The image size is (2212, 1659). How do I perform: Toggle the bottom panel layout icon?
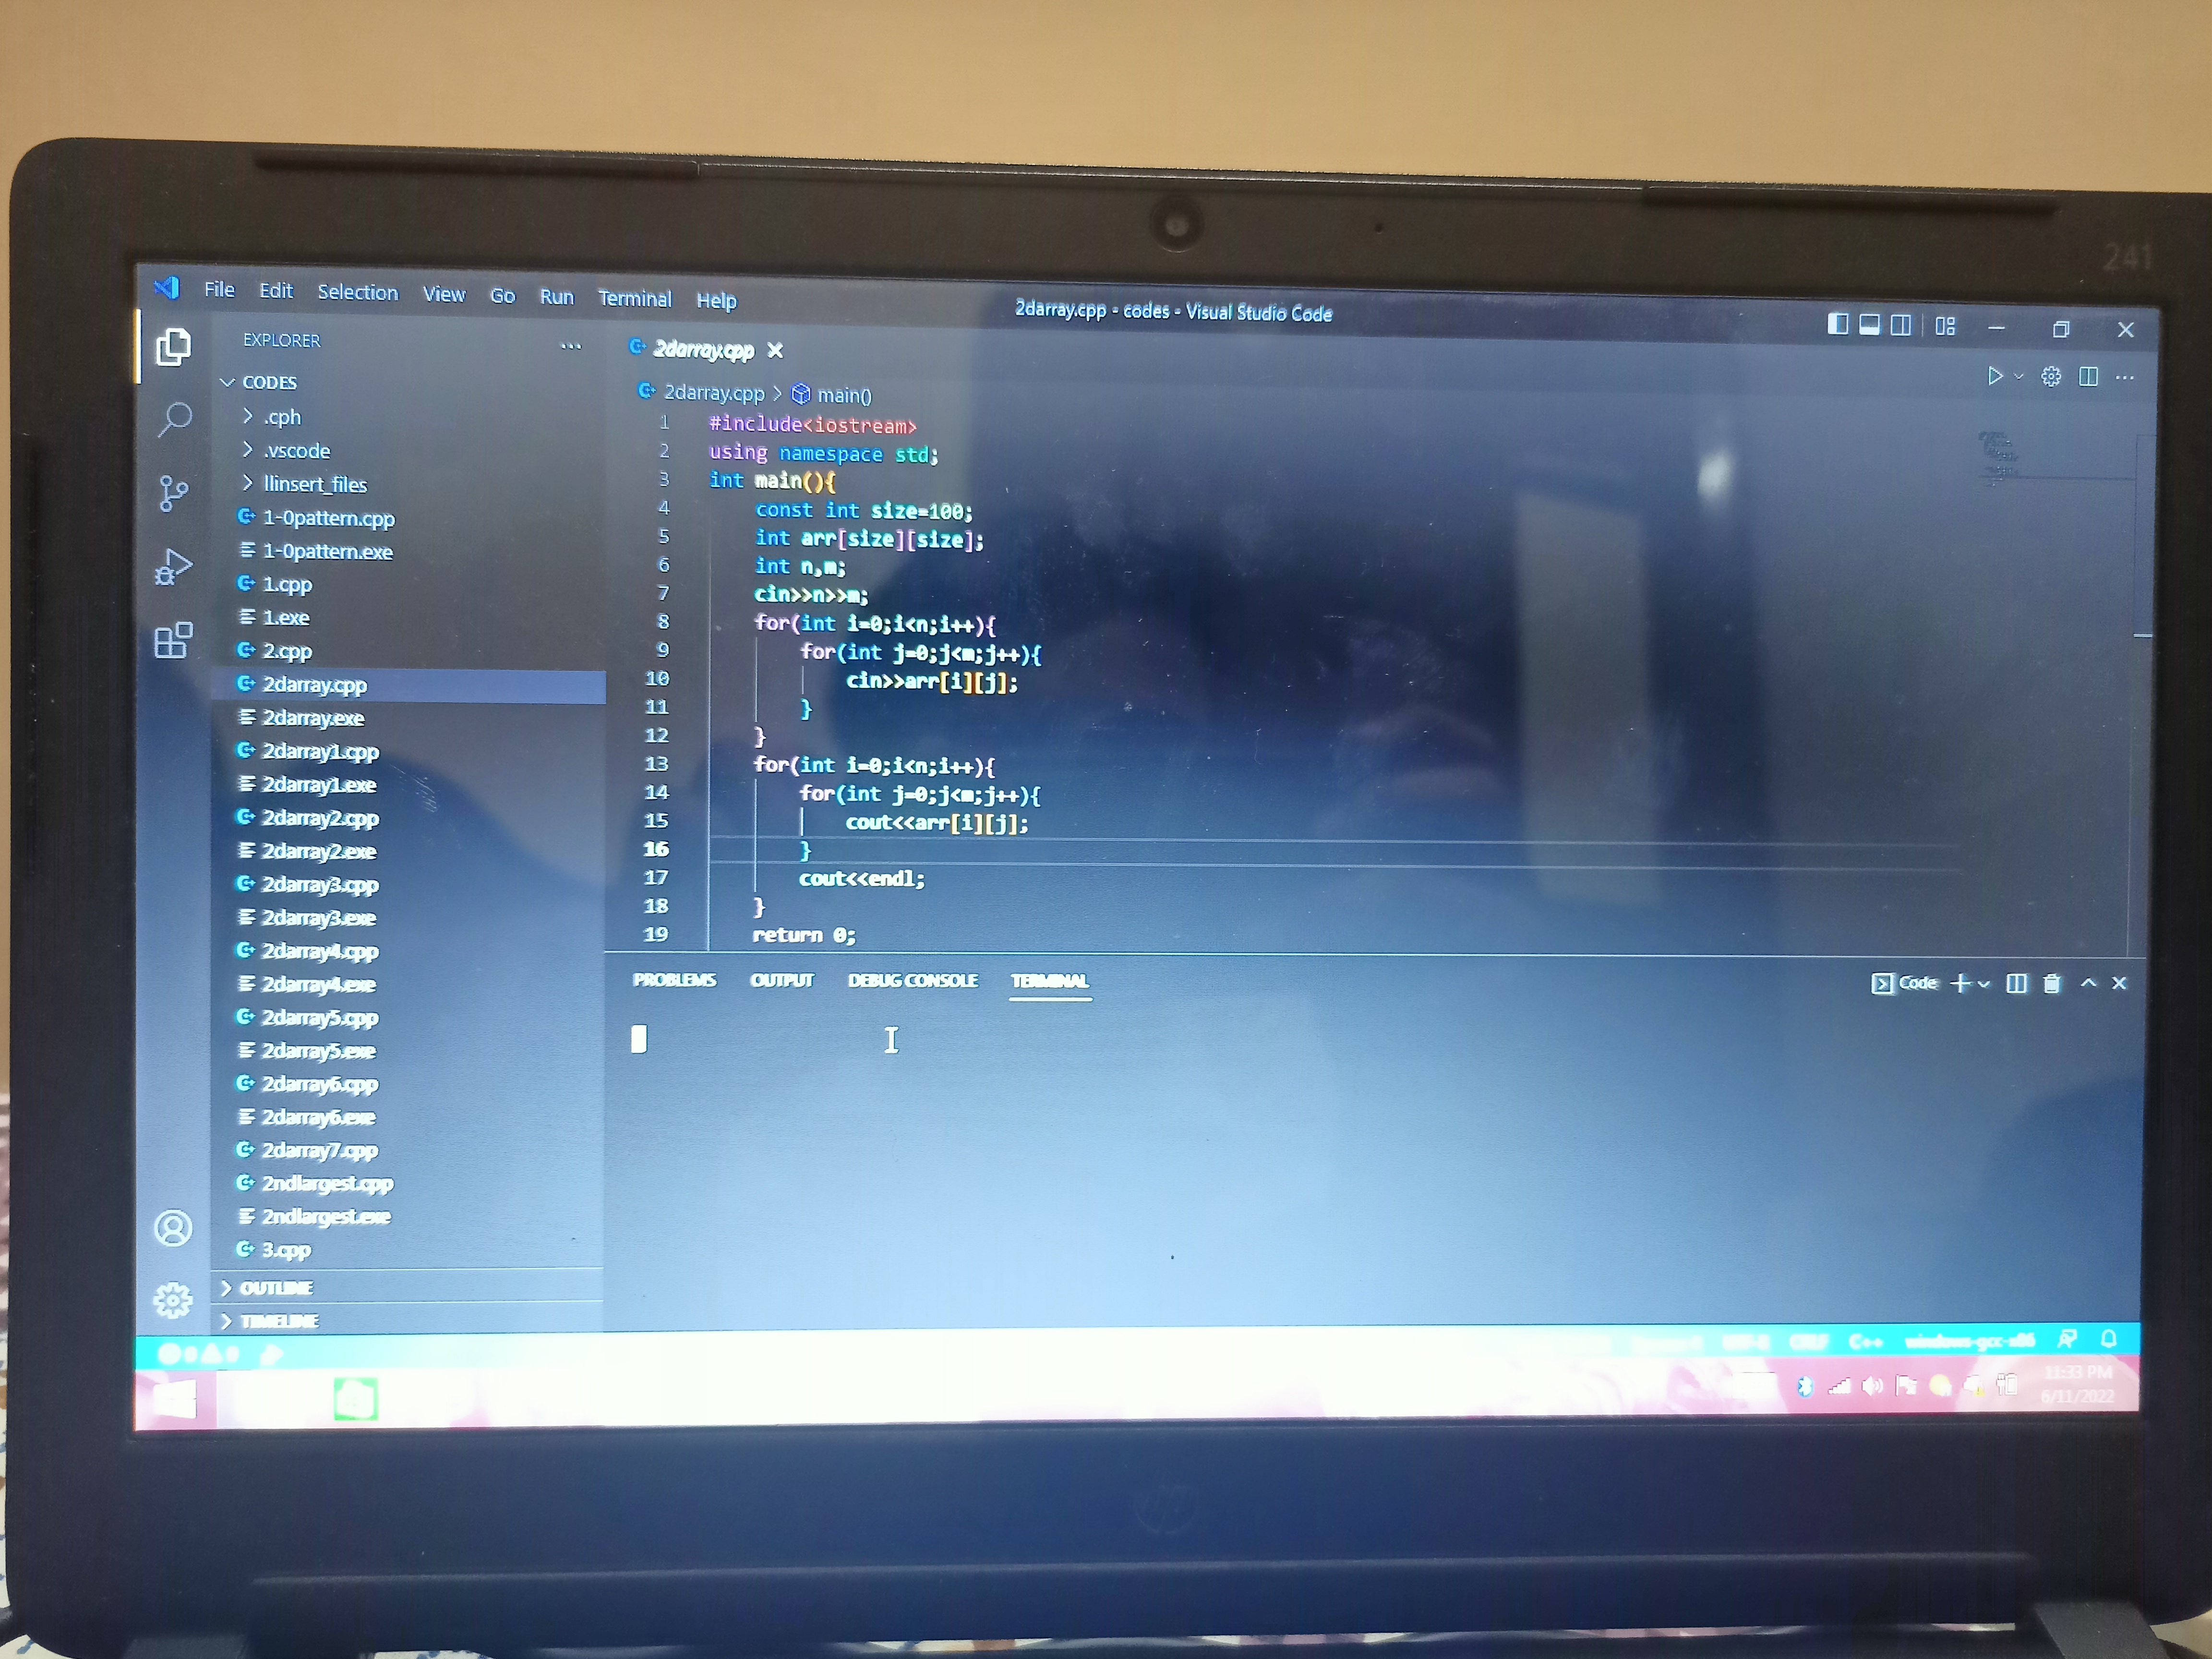coord(1869,324)
